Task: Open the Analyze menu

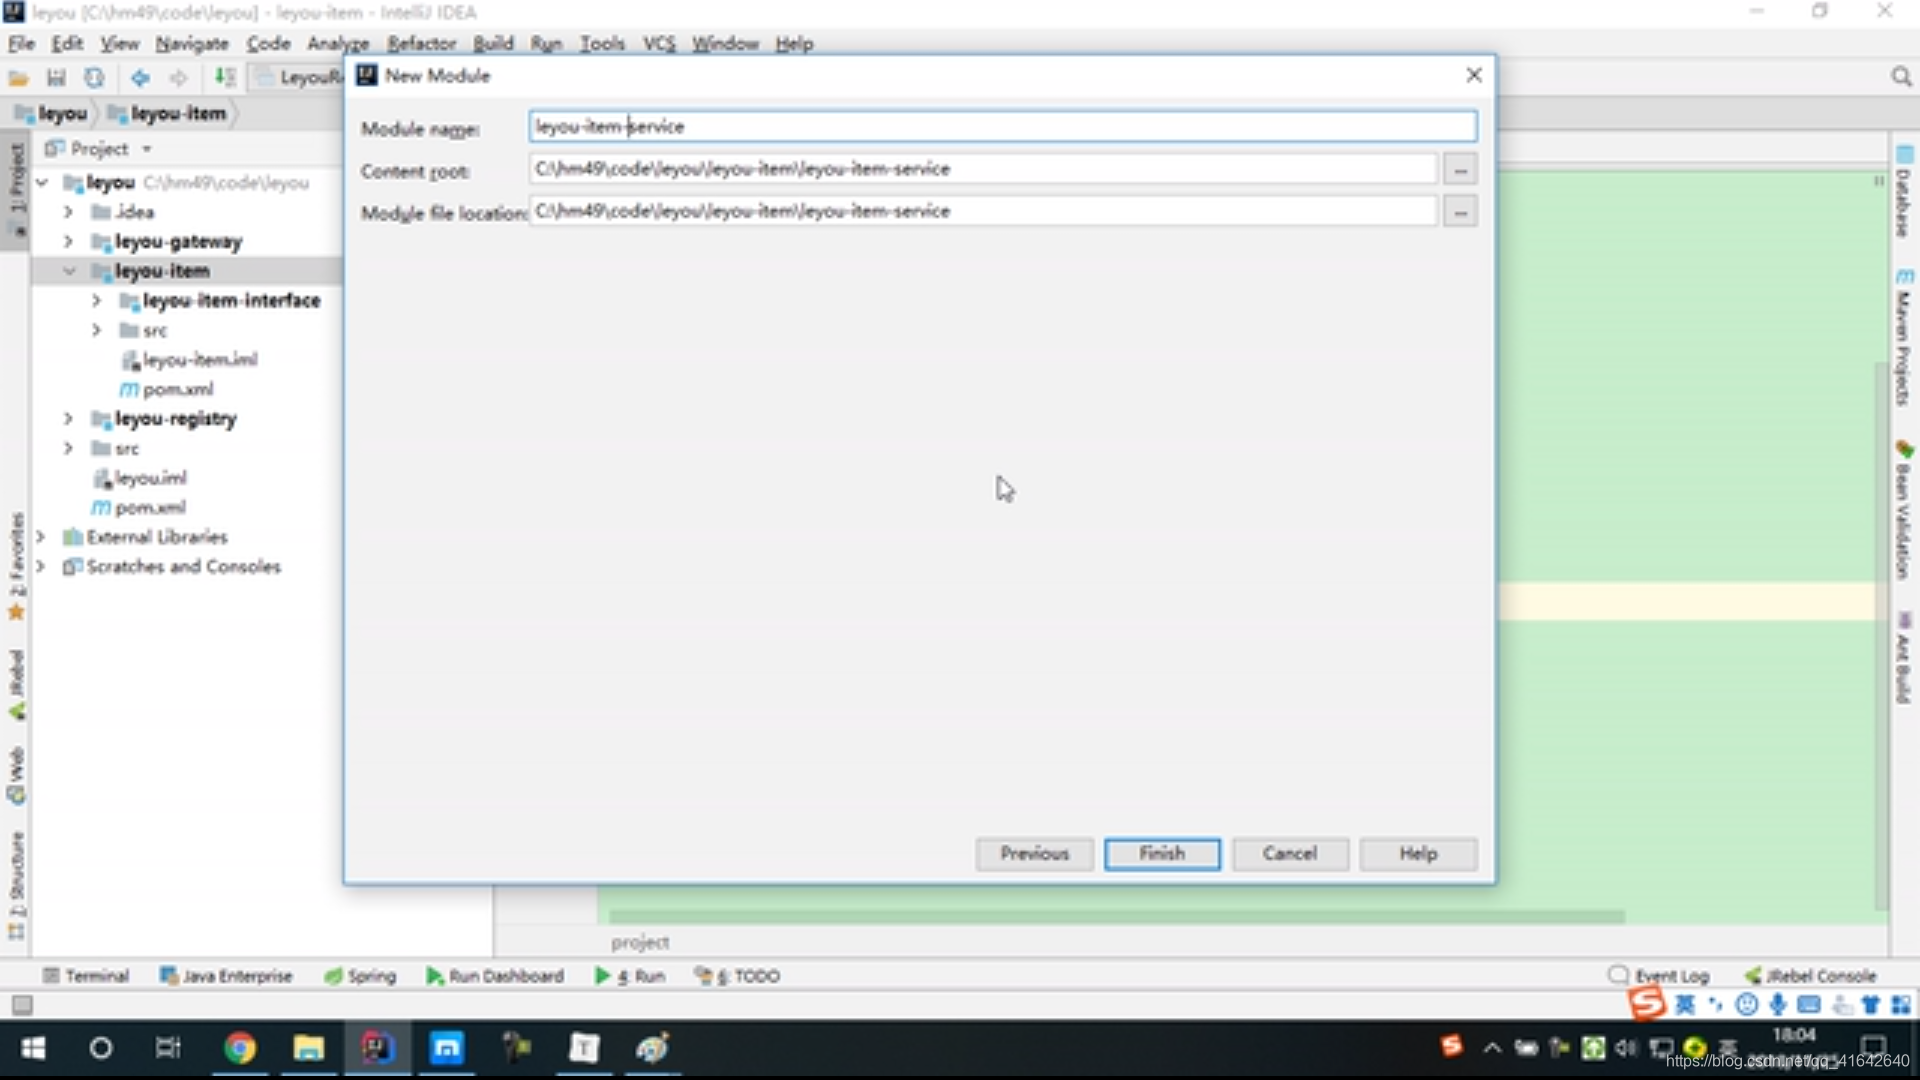Action: pyautogui.click(x=338, y=43)
